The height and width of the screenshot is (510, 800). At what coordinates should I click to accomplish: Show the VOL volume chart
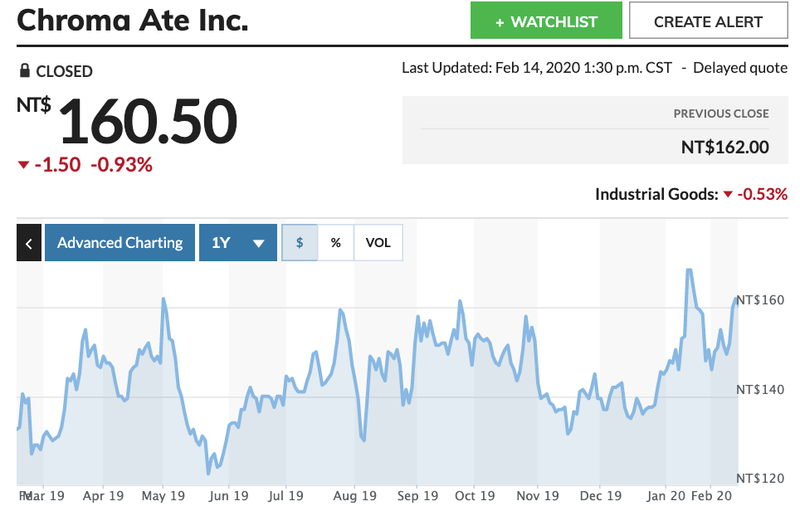pos(378,243)
